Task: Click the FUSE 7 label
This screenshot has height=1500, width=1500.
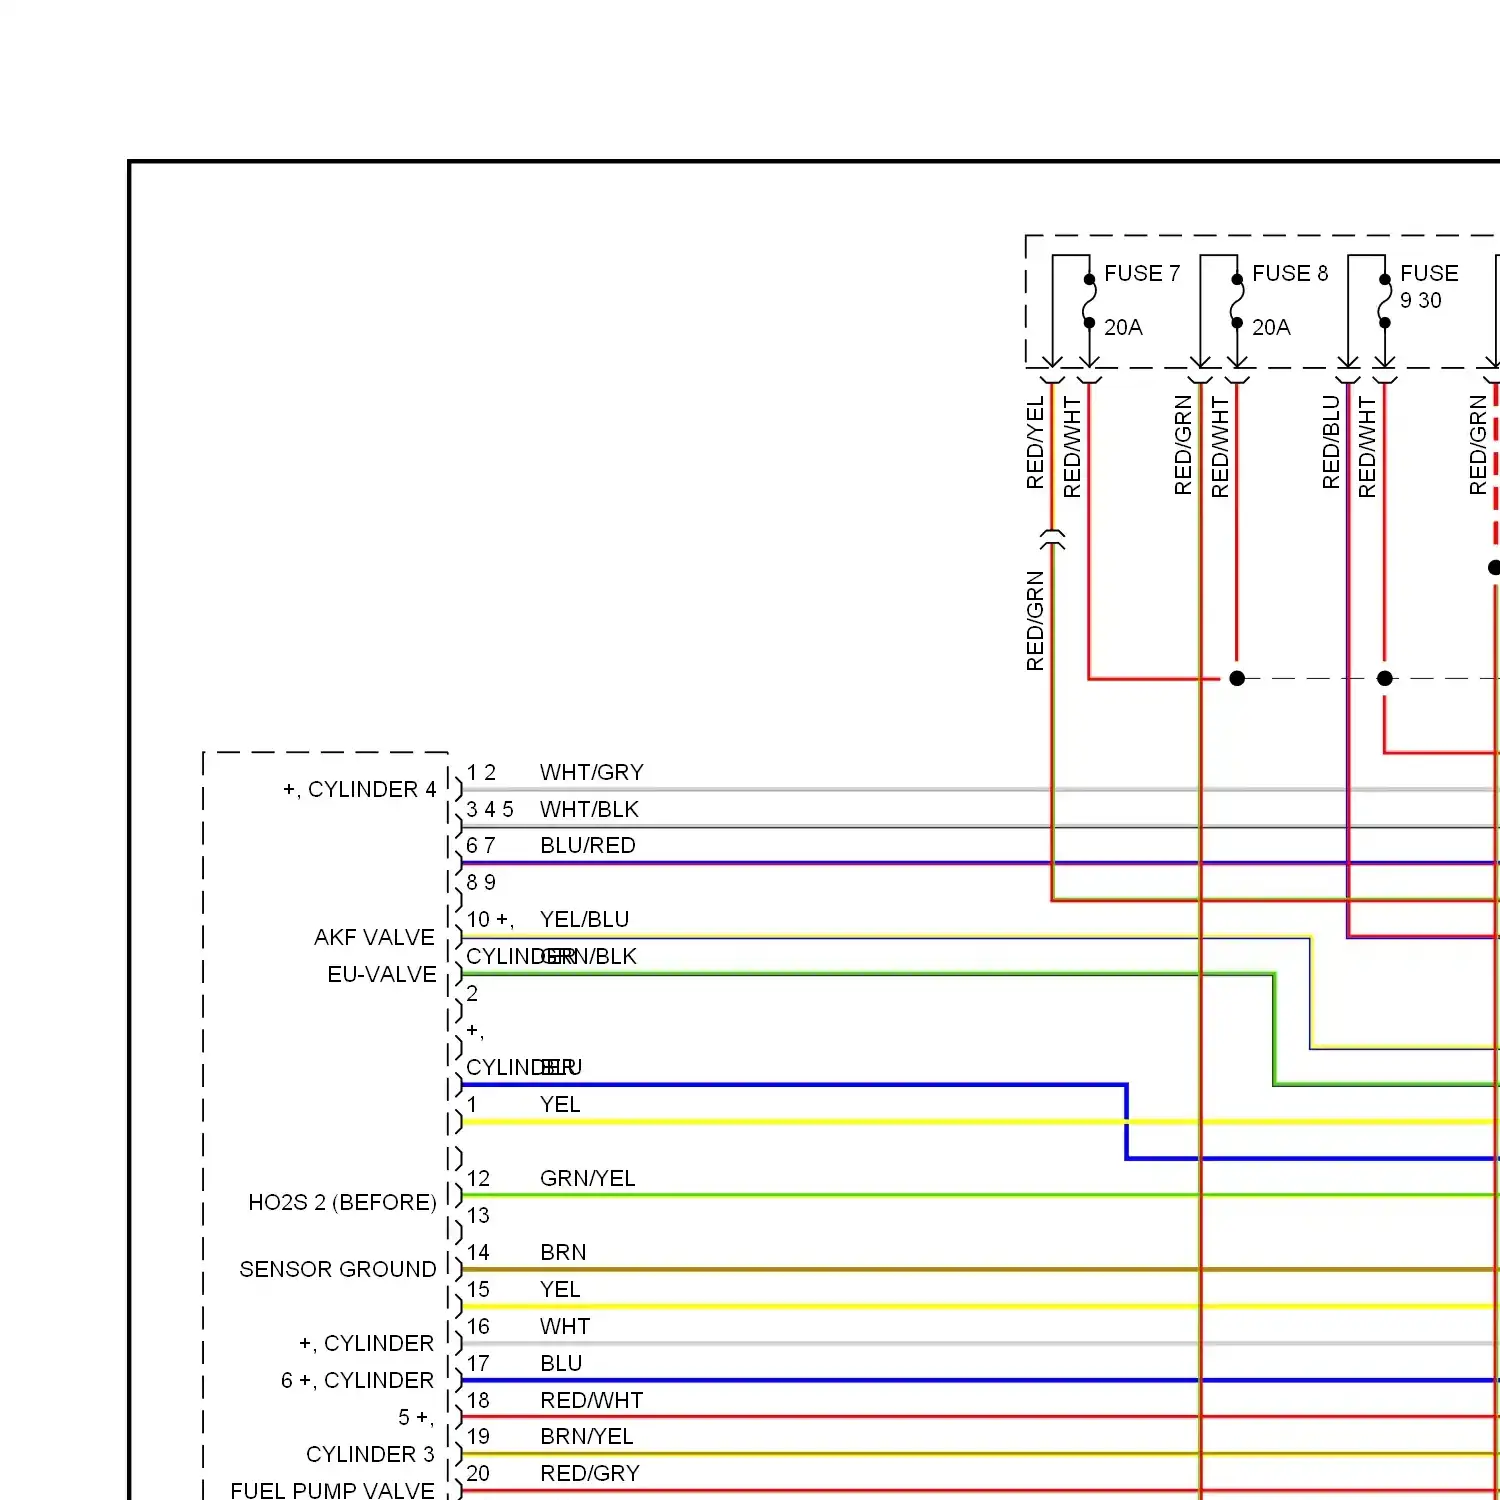Action: click(x=1142, y=273)
